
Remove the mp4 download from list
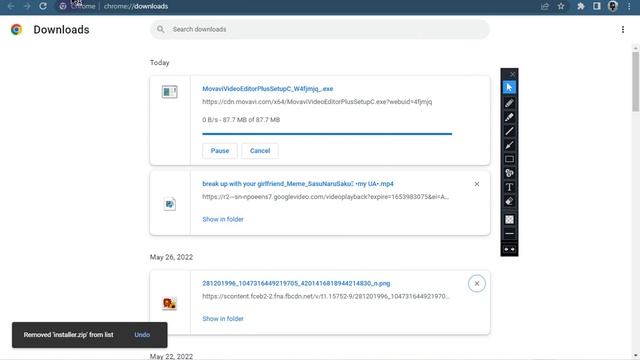coord(477,184)
